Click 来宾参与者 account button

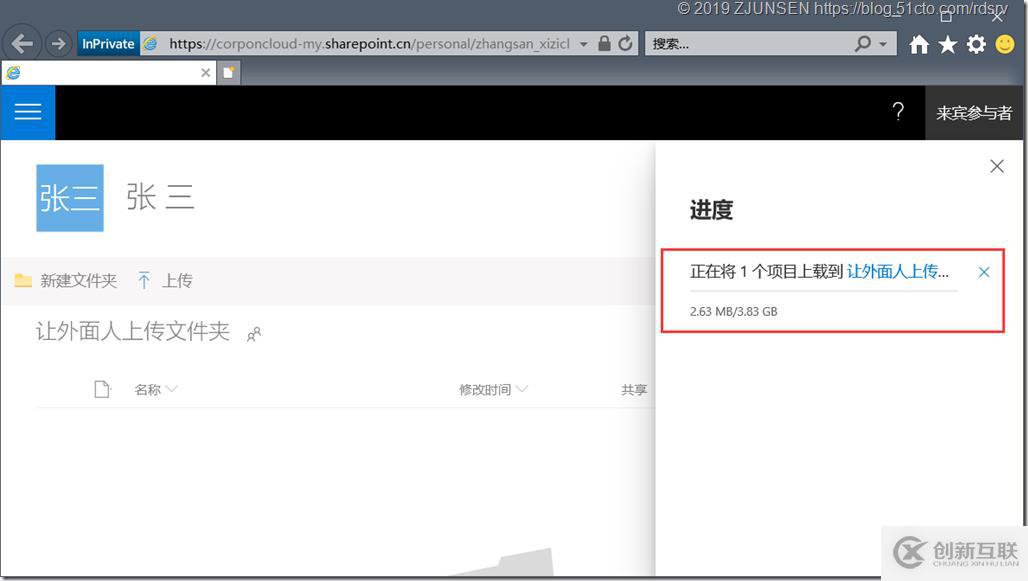pos(974,113)
